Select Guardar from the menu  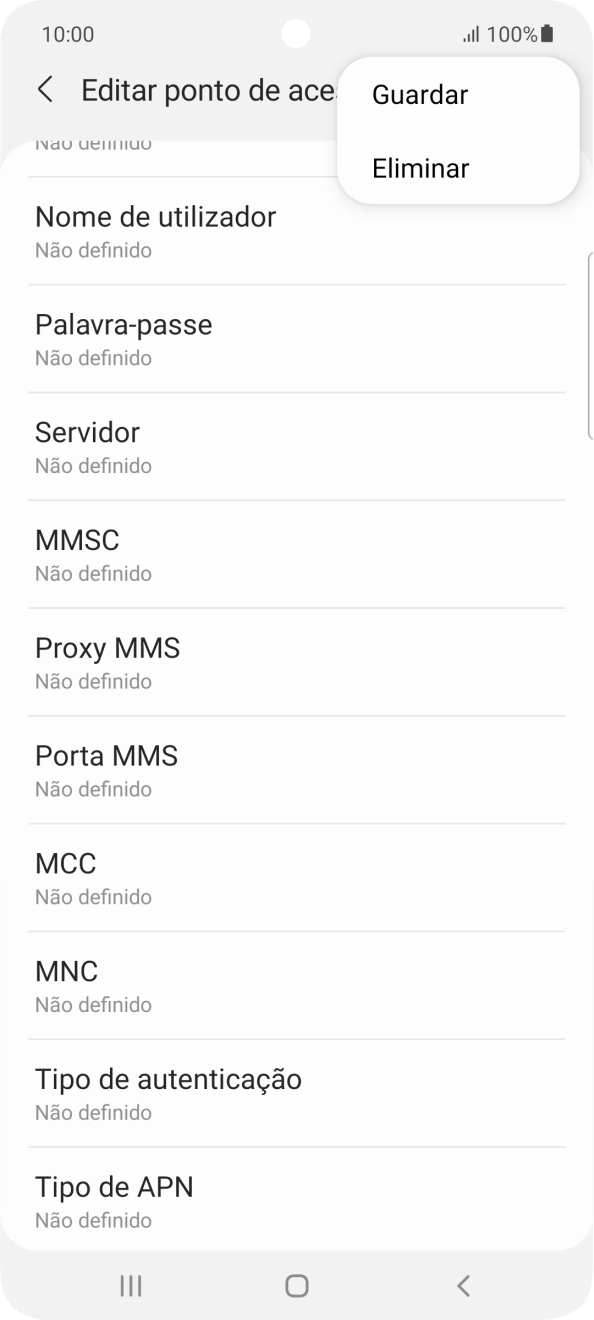(x=419, y=94)
